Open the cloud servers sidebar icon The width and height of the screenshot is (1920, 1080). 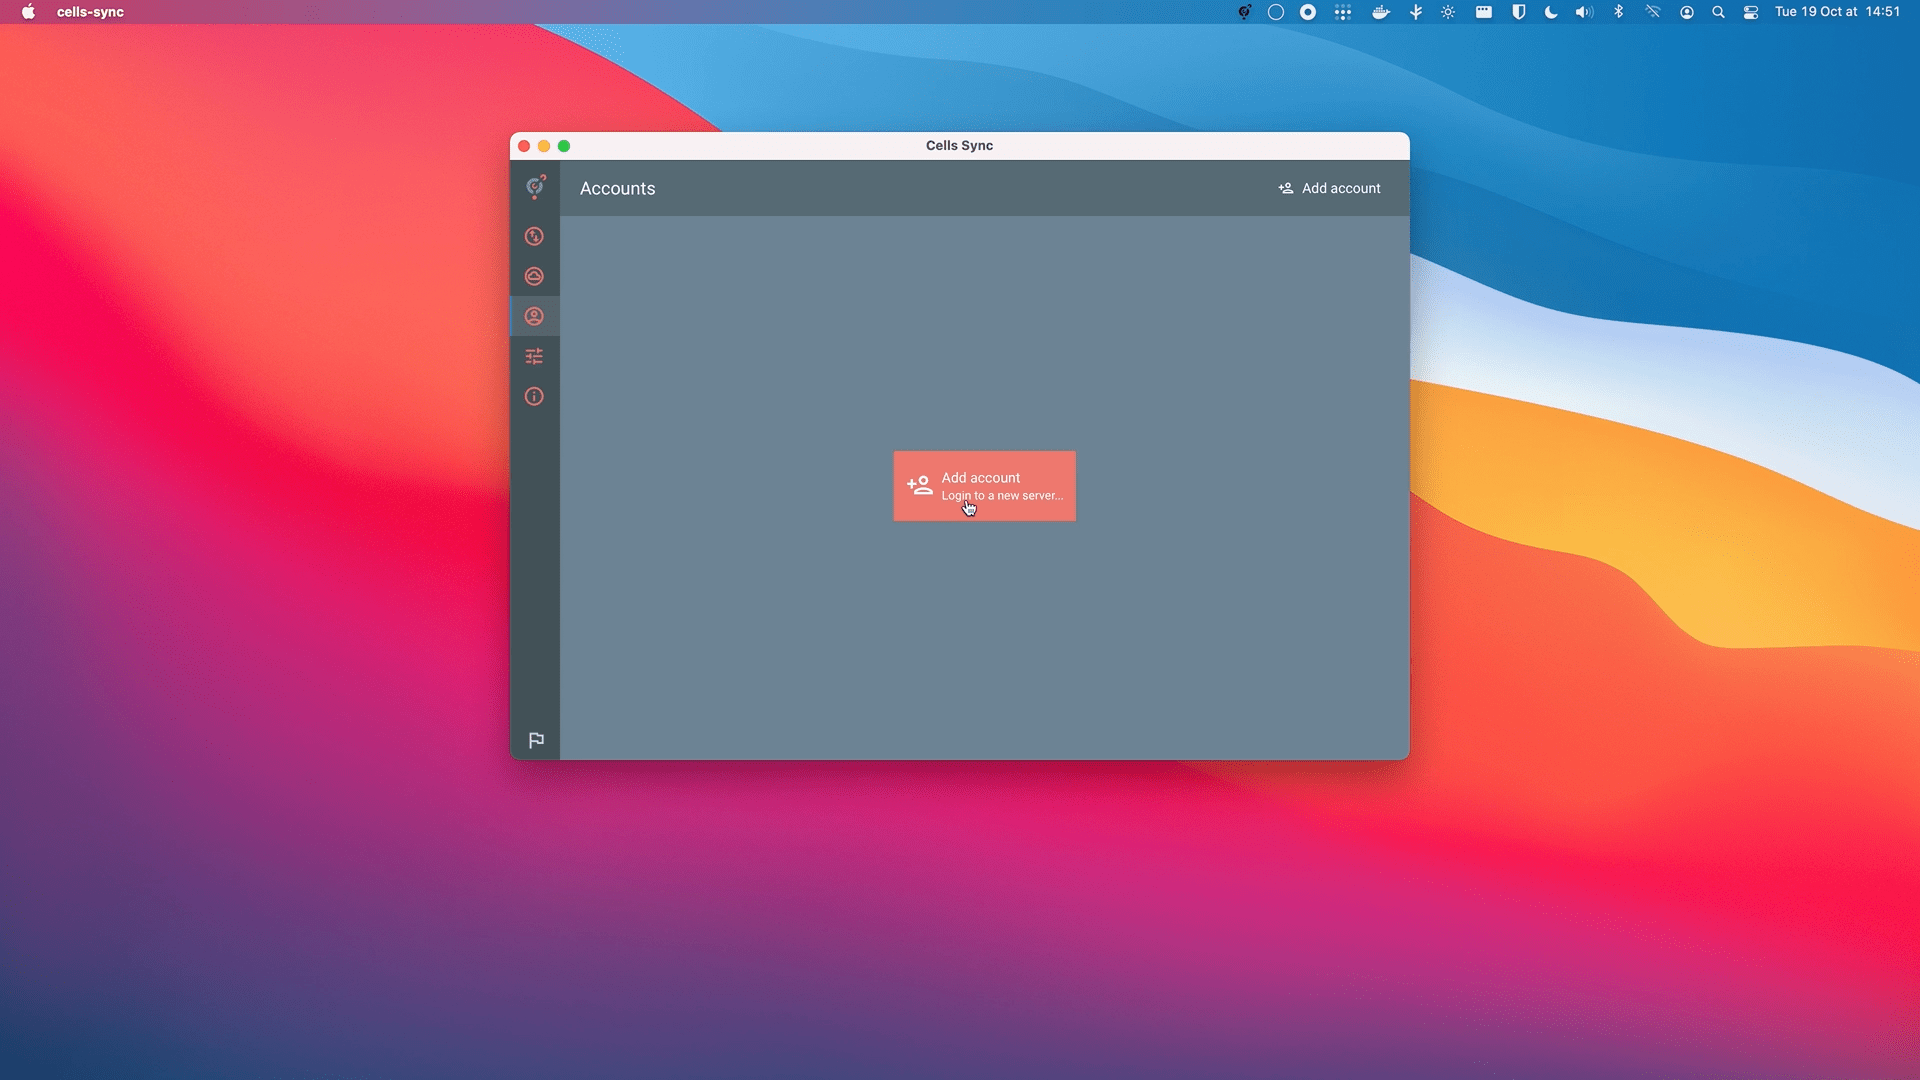click(x=534, y=276)
